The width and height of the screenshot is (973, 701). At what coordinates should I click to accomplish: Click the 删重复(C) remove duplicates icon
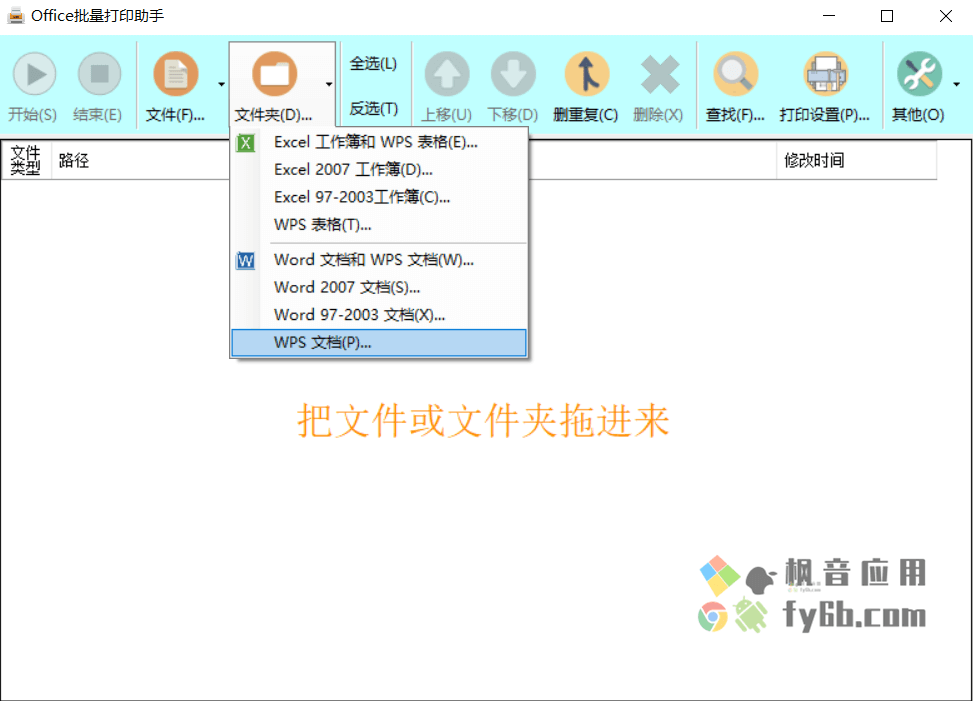pos(586,74)
